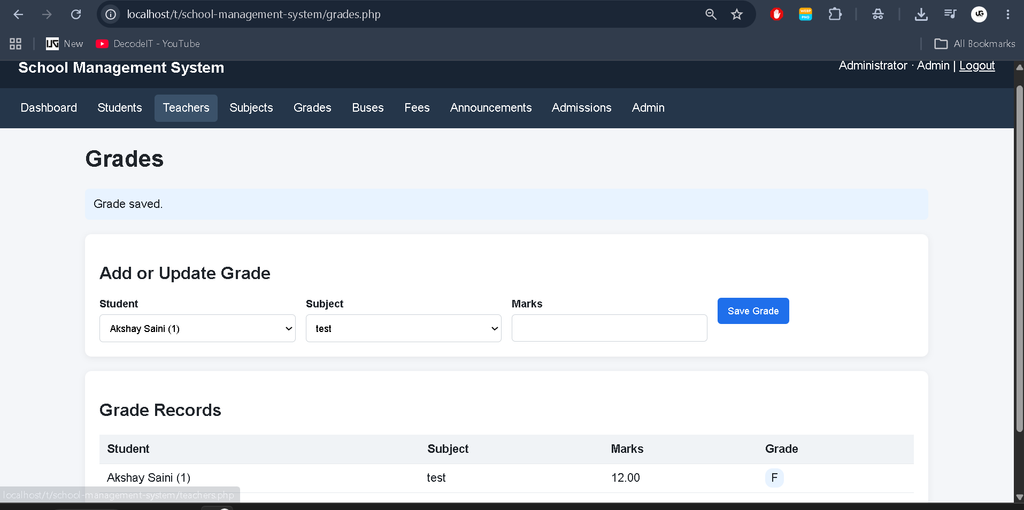Open the DecodeIT - YouTube bookmark
Viewport: 1024px width, 510px height.
point(148,44)
